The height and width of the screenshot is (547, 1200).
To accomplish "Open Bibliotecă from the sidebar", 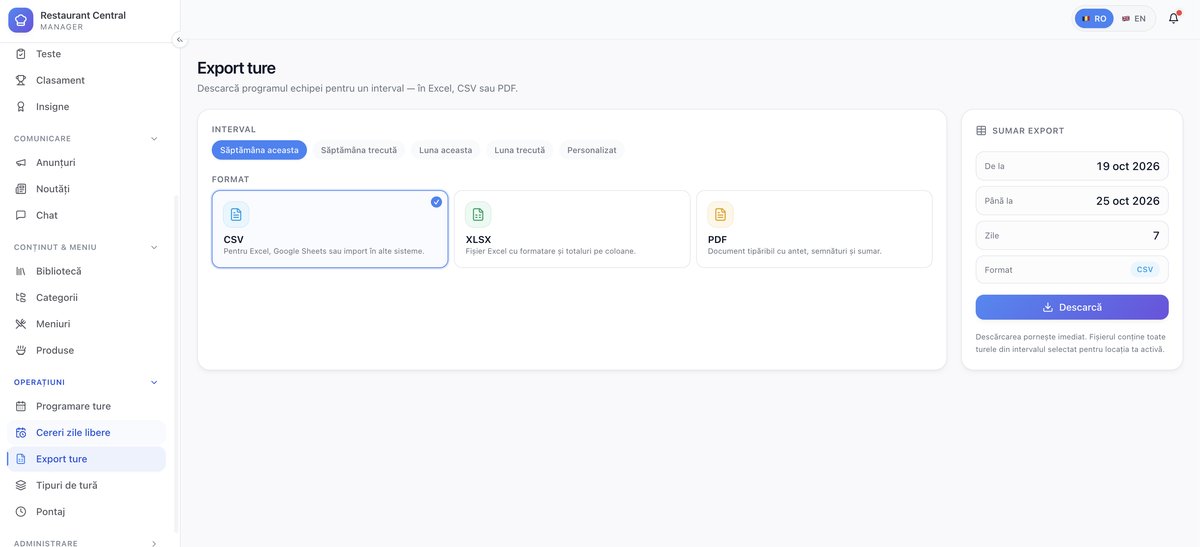I will (86, 271).
